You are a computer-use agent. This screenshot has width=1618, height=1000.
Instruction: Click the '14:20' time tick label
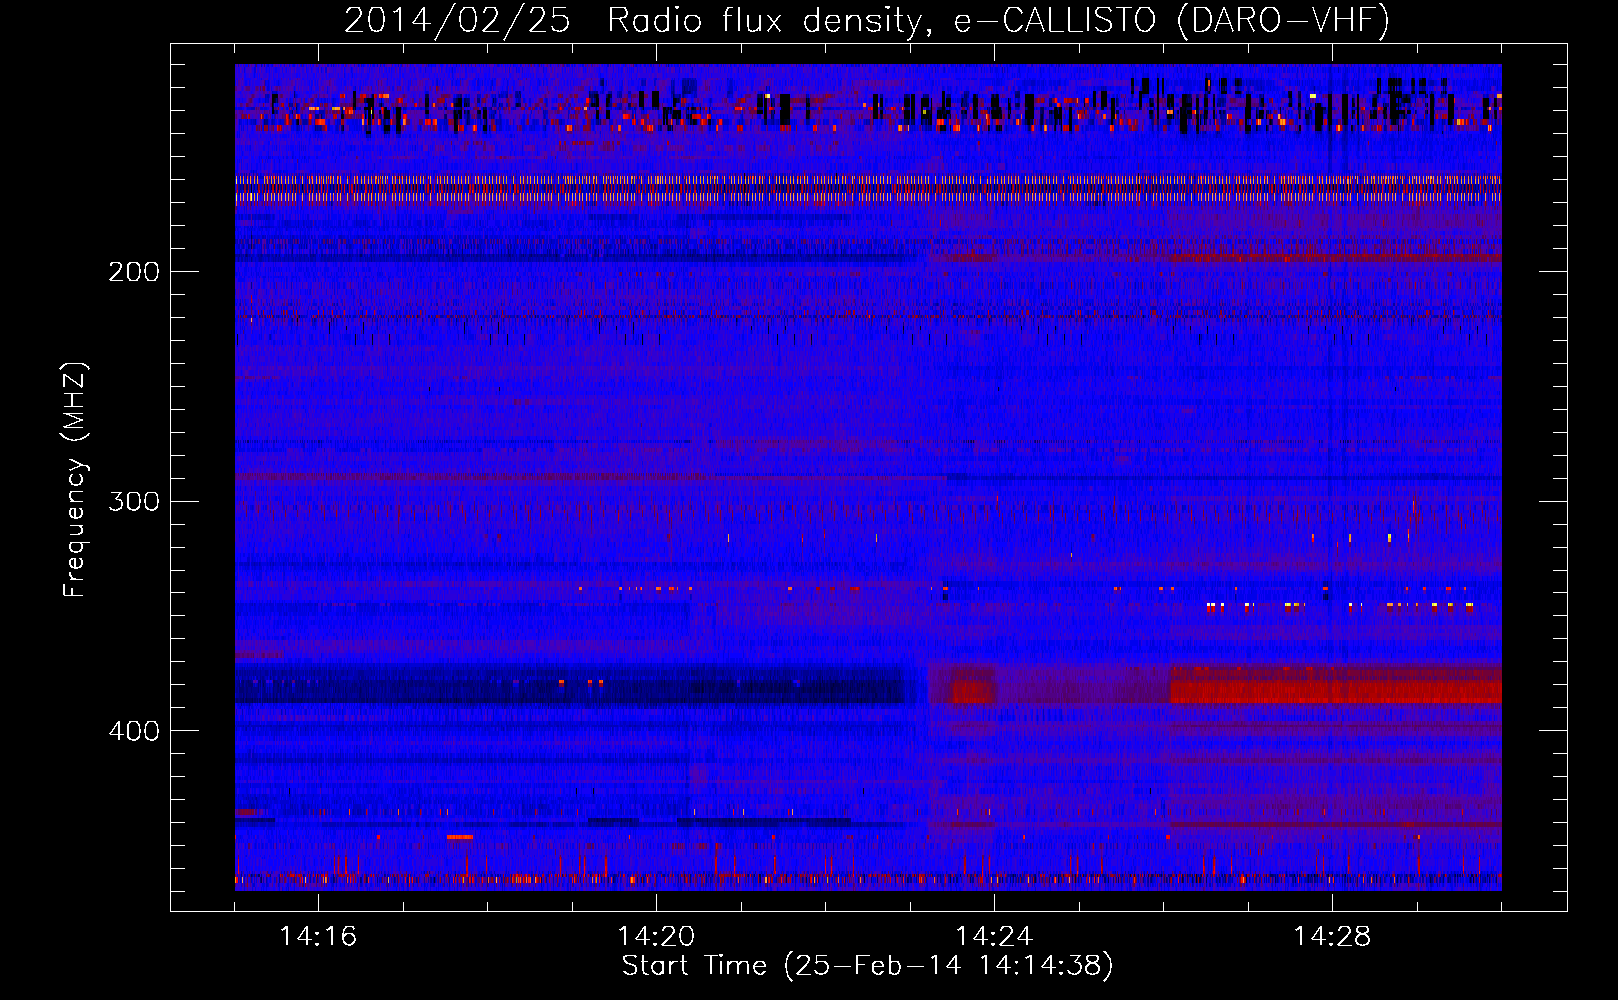[656, 937]
